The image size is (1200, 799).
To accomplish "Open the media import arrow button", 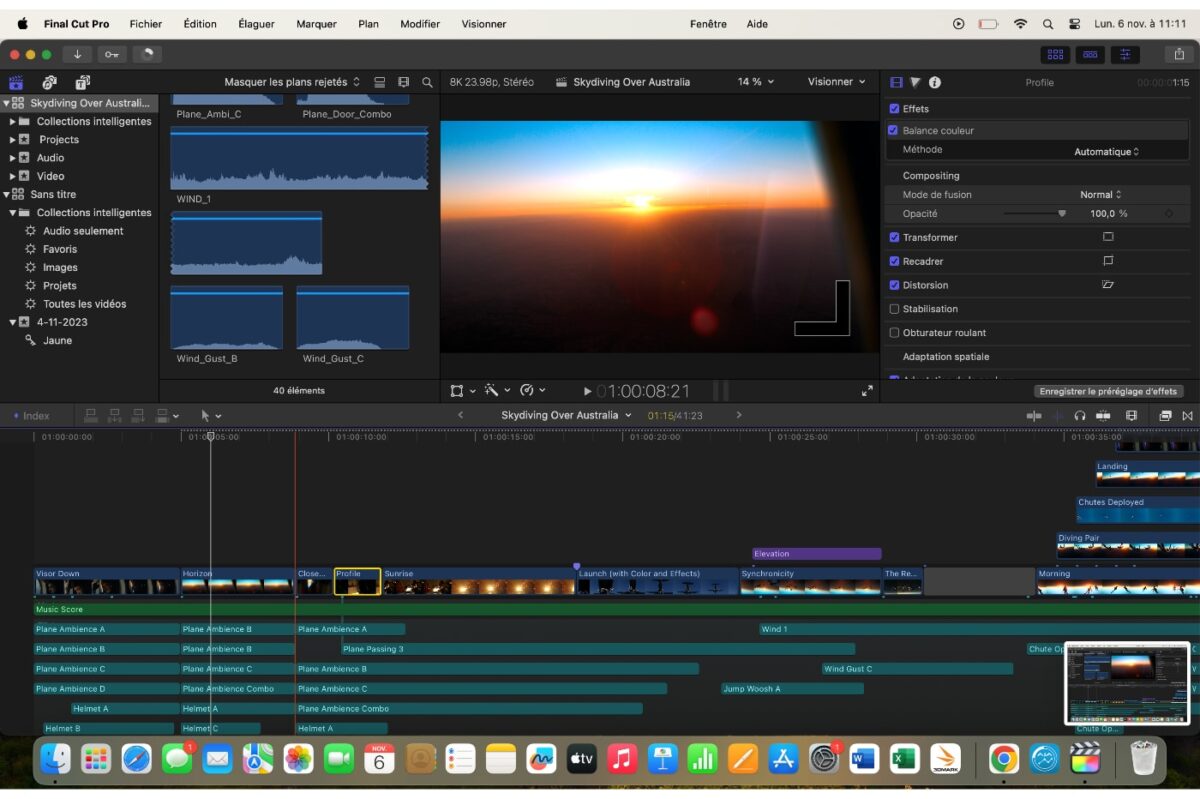I will coord(78,54).
